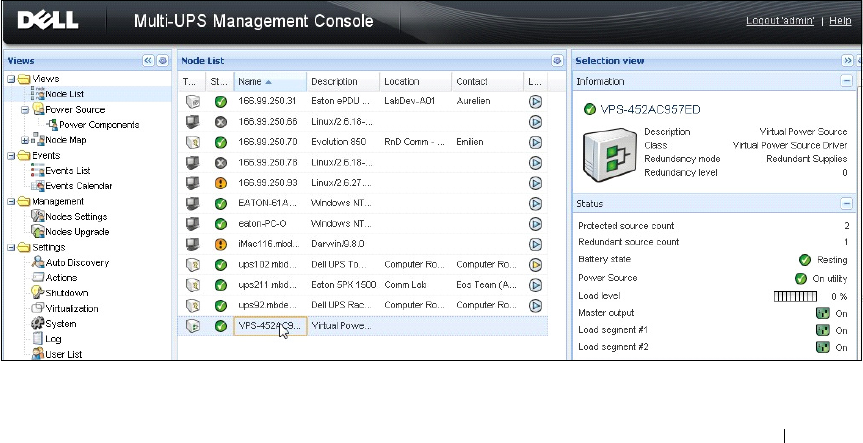863x443 pixels.
Task: Click yellow link icon for ups102 row
Action: [535, 264]
